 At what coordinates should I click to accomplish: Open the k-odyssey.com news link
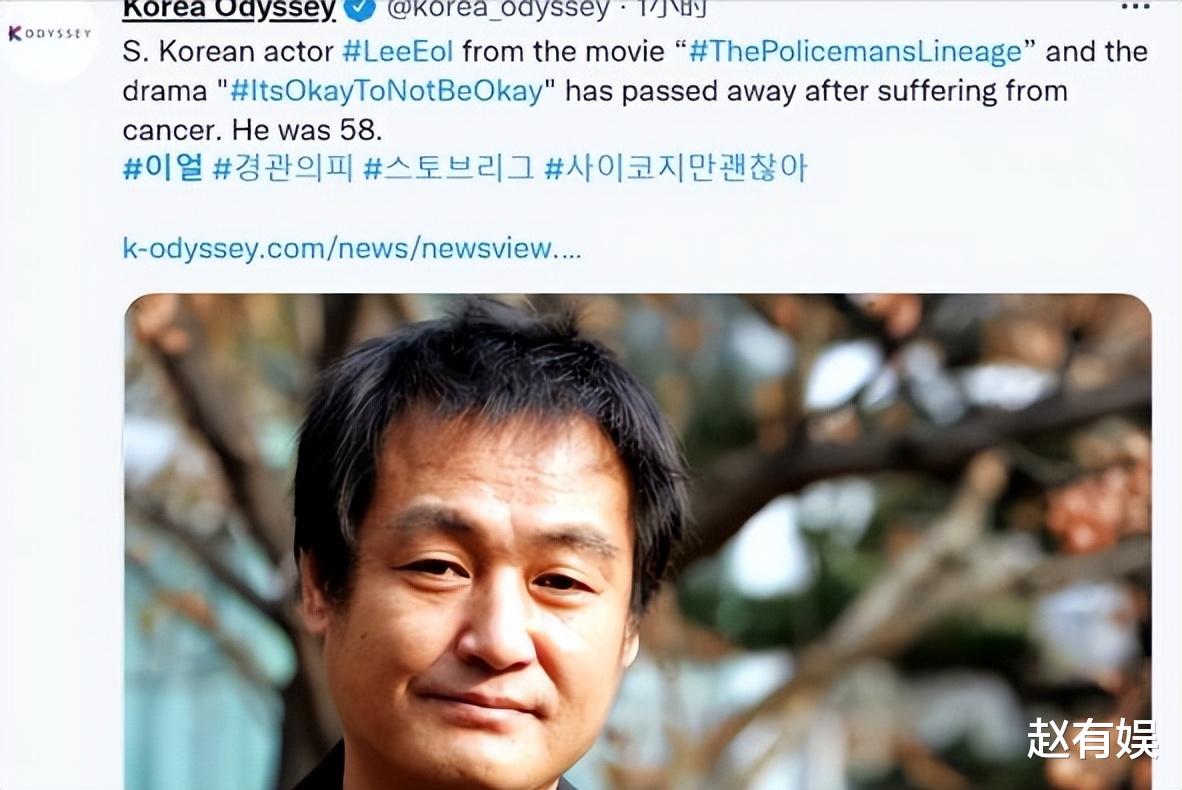[x=352, y=248]
